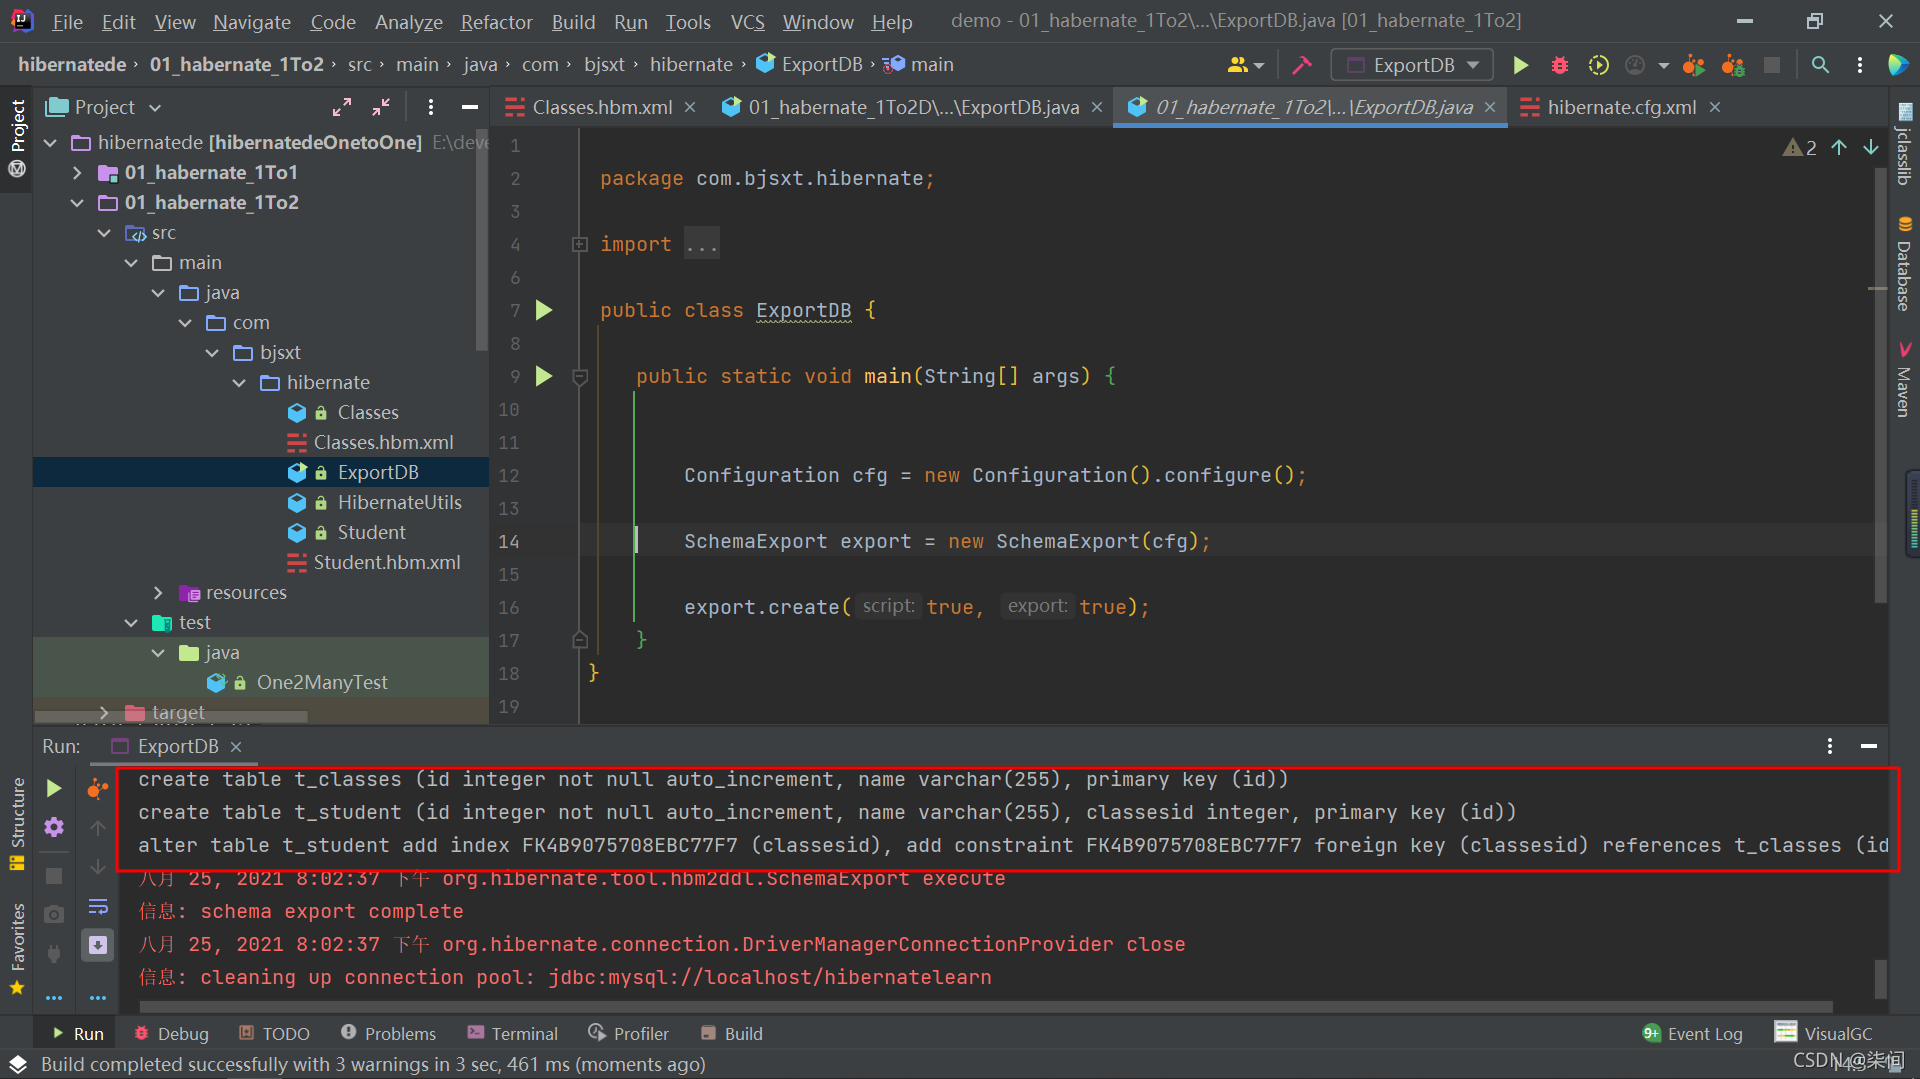Hide the Run tool window

tap(1868, 746)
